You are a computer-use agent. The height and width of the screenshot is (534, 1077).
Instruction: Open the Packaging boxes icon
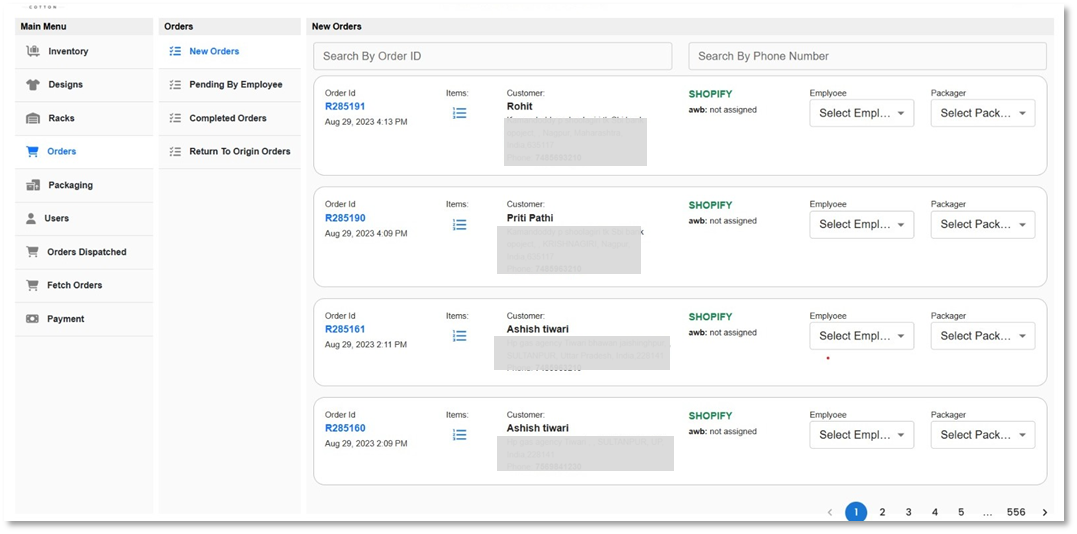point(33,185)
